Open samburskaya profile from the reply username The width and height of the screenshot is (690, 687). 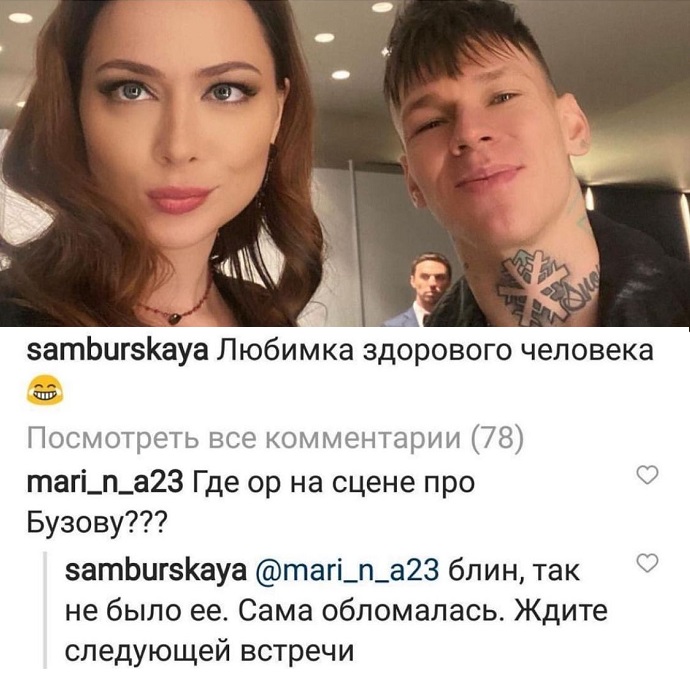156,571
